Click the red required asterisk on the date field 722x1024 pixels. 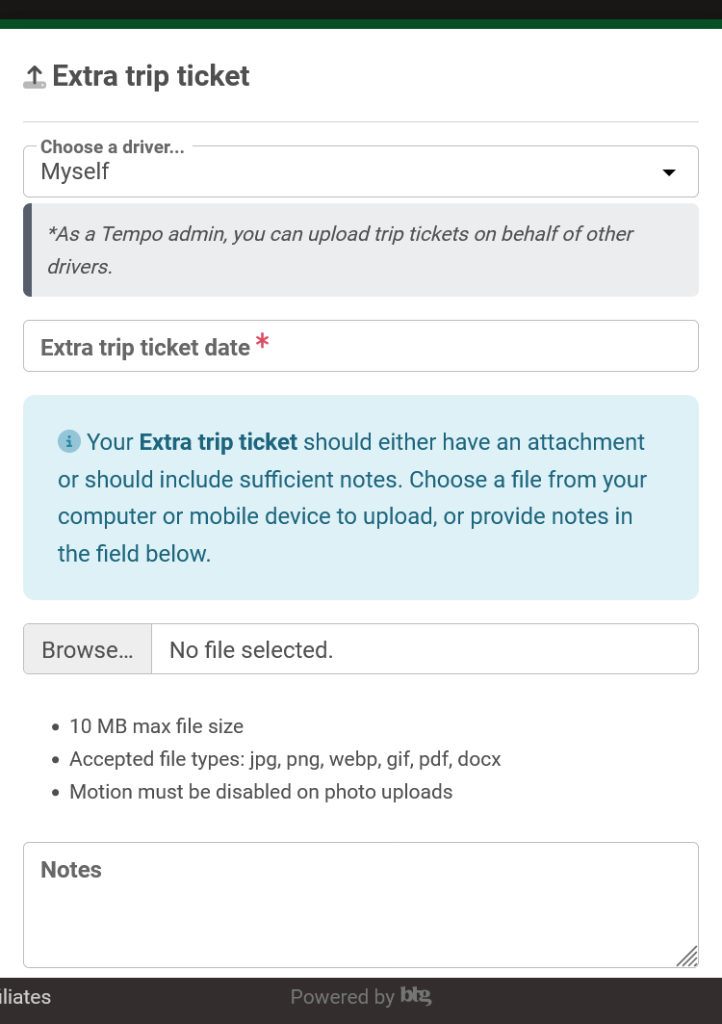[262, 343]
